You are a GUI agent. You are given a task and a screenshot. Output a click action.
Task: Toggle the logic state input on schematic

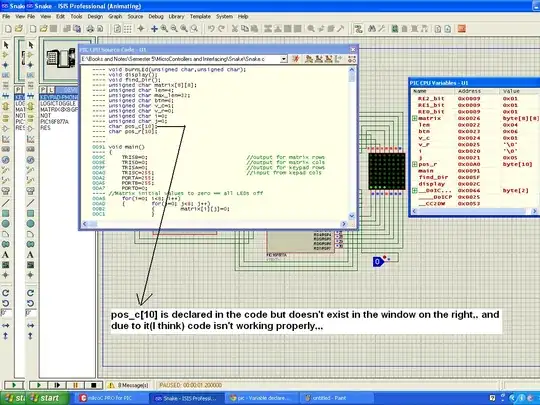[378, 262]
